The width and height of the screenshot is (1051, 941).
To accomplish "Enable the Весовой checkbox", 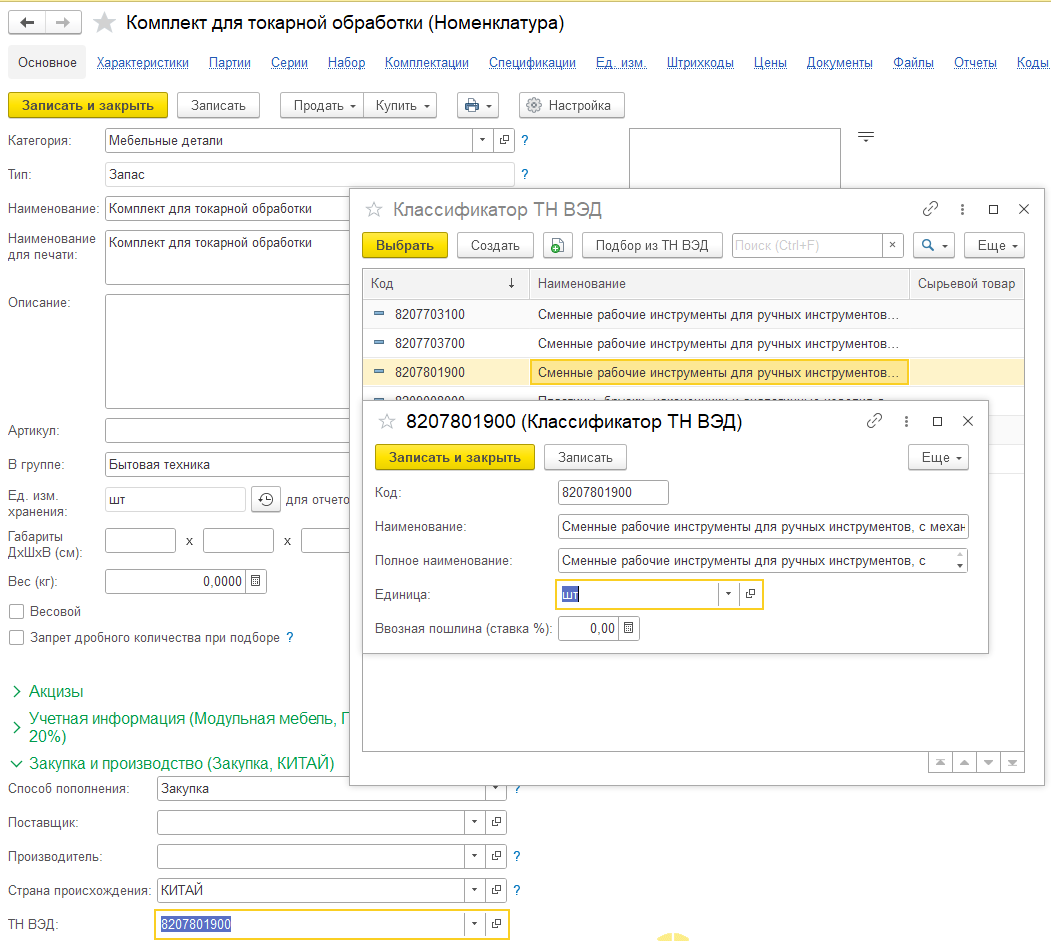I will [x=16, y=611].
